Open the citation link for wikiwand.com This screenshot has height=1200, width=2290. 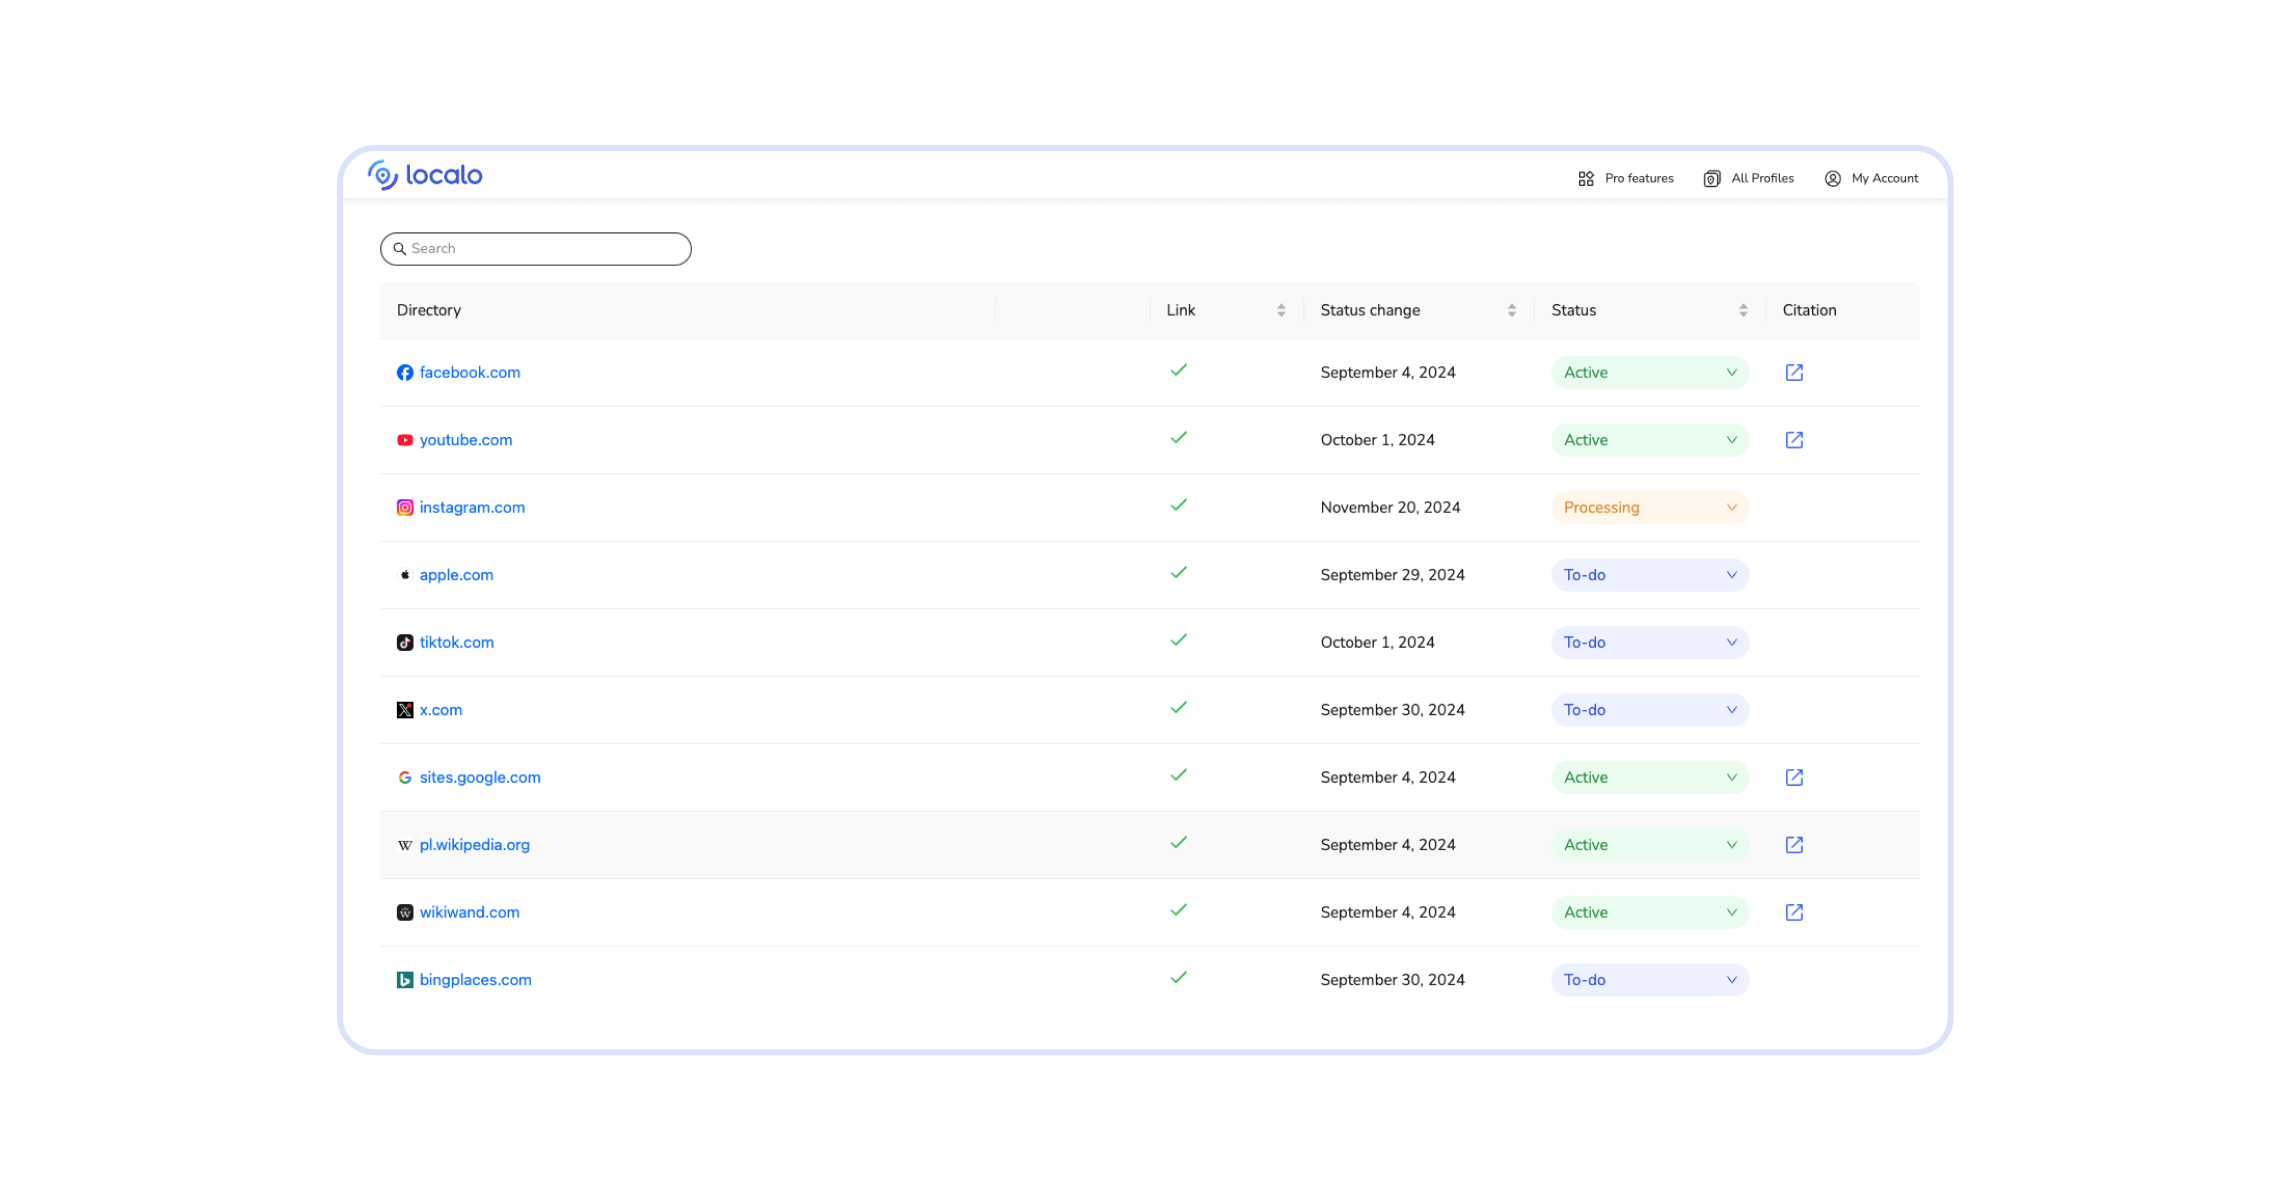(x=1794, y=912)
